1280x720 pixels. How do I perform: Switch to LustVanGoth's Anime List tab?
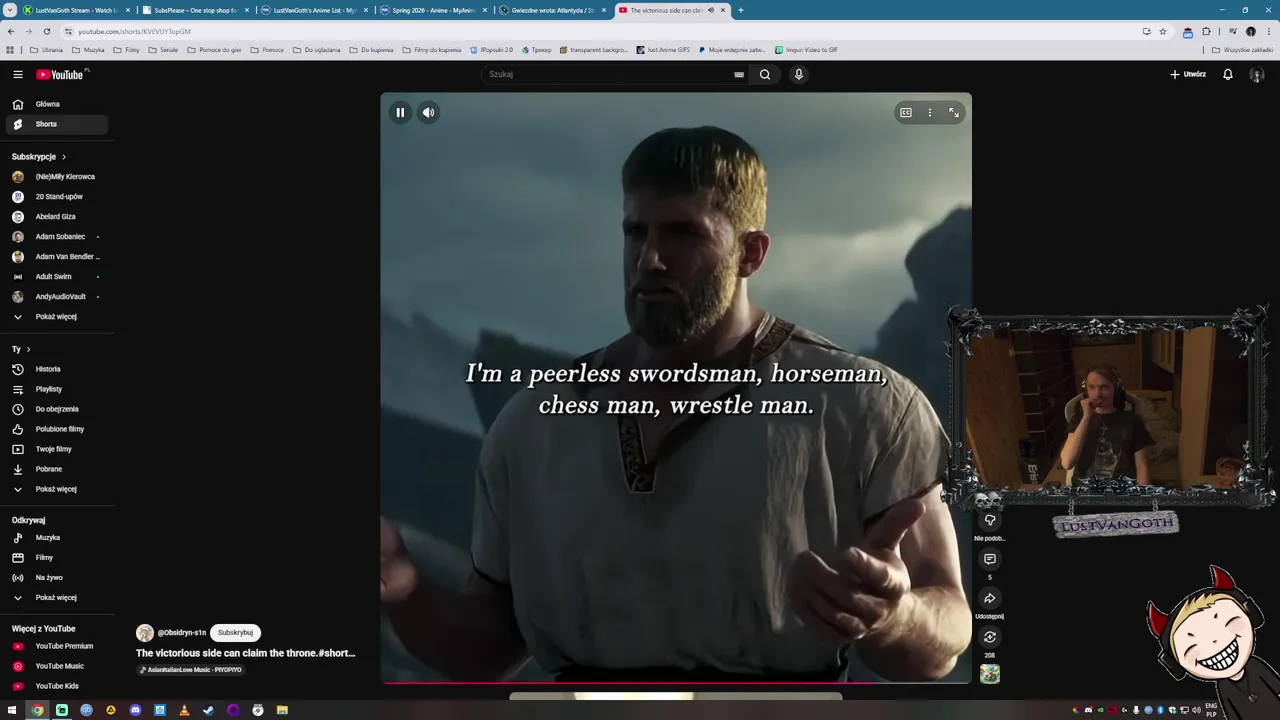click(x=313, y=10)
